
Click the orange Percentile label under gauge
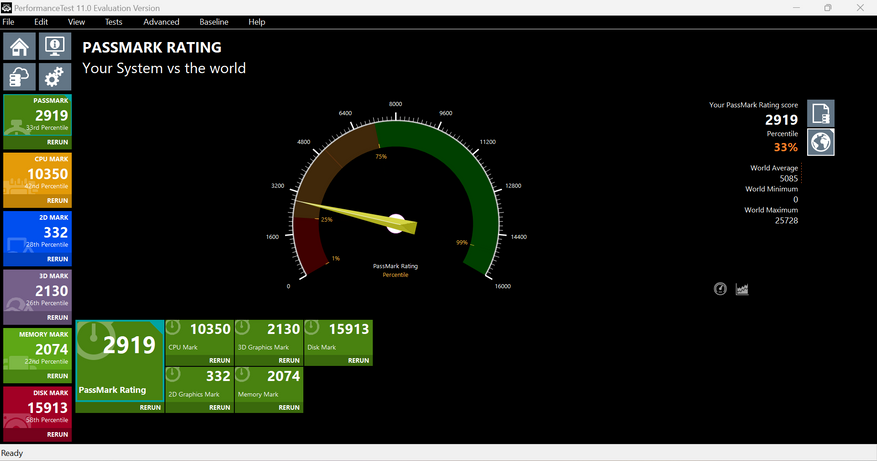pos(395,275)
